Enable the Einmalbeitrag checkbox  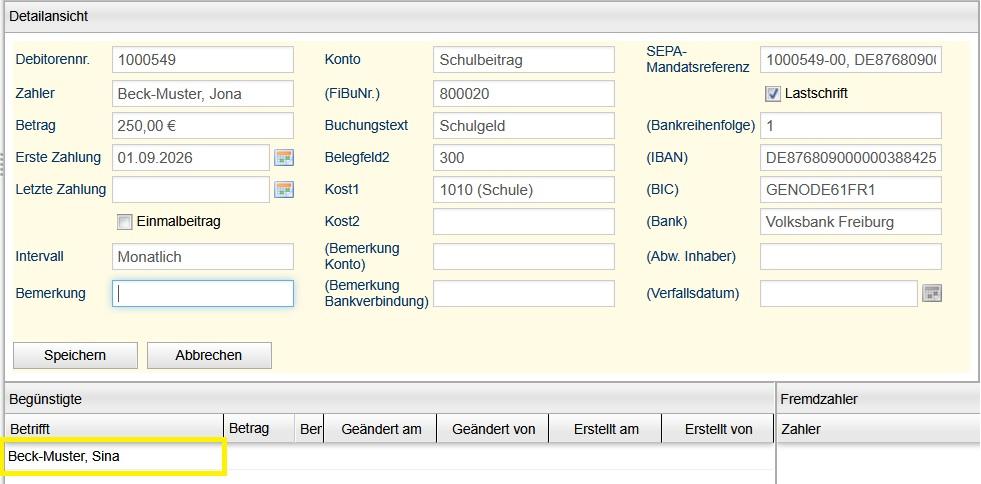point(125,221)
